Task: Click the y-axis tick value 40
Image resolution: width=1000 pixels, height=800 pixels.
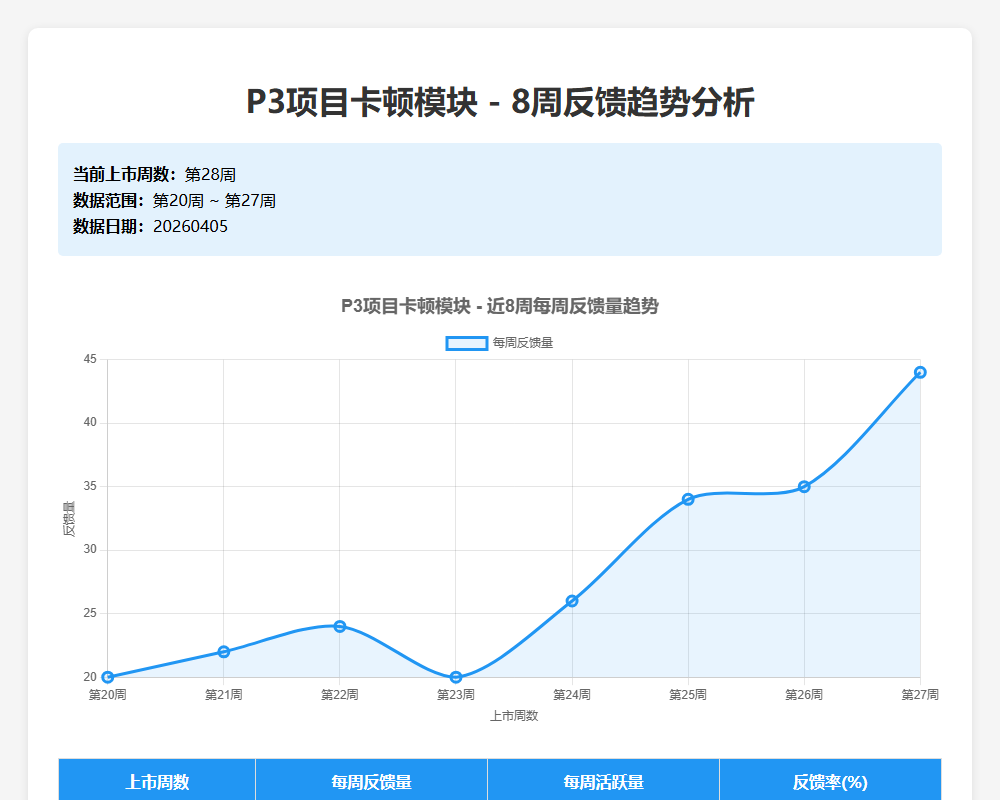Action: 90,422
